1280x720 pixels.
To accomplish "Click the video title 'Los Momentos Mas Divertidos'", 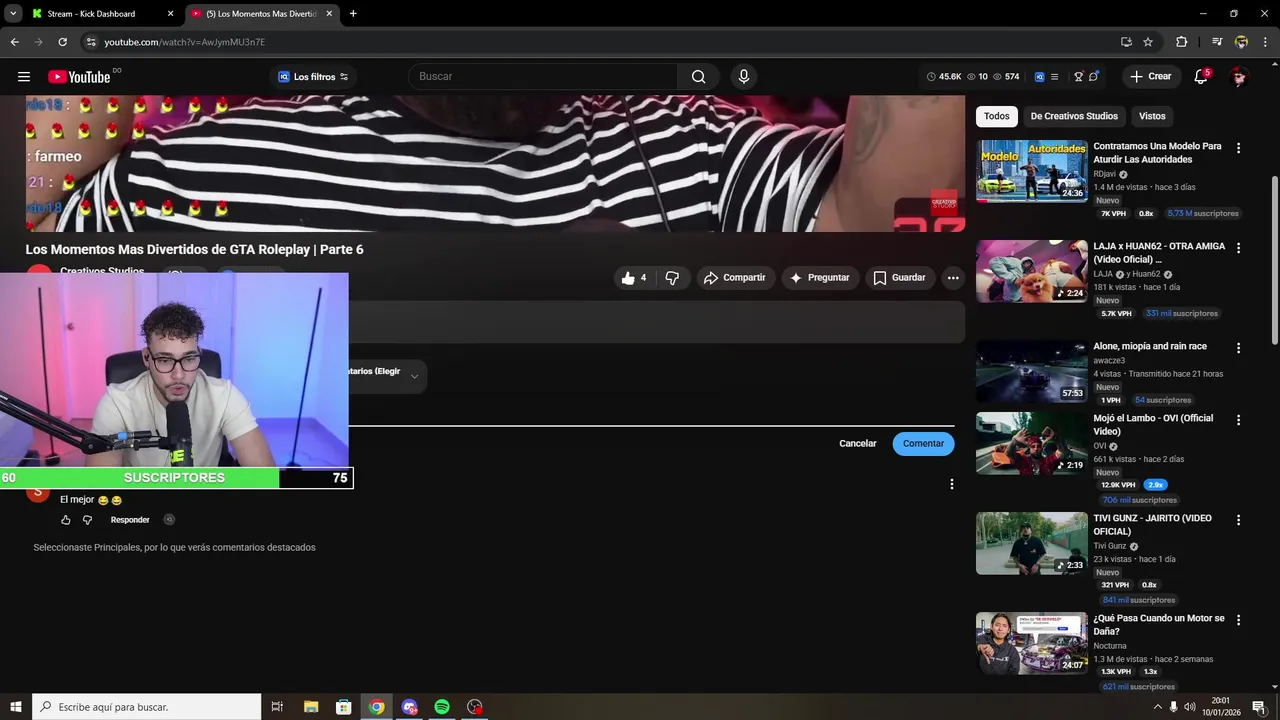I will 194,249.
